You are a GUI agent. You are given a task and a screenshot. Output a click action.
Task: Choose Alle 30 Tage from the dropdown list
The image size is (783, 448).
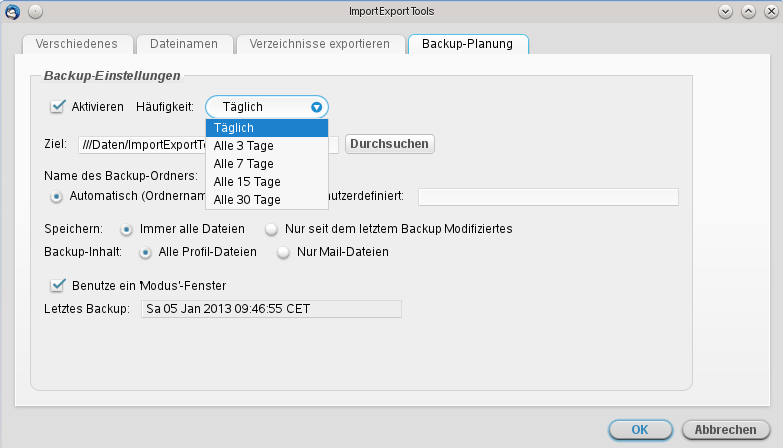246,200
